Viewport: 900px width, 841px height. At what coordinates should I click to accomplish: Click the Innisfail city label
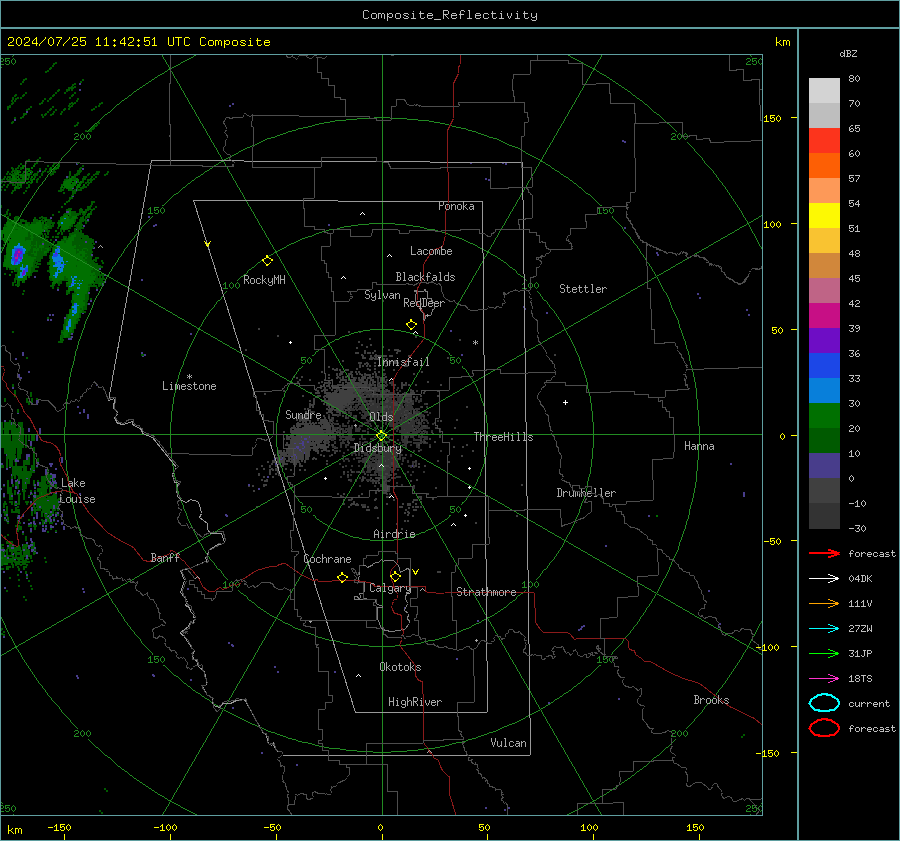pyautogui.click(x=403, y=362)
